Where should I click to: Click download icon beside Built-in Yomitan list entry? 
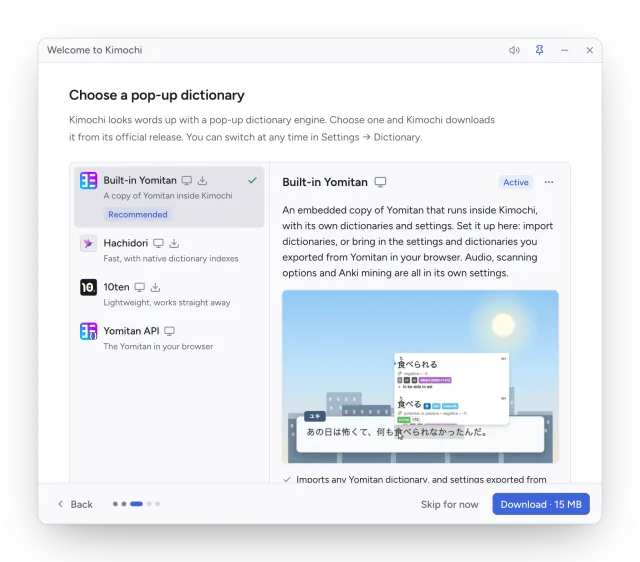[x=202, y=180]
